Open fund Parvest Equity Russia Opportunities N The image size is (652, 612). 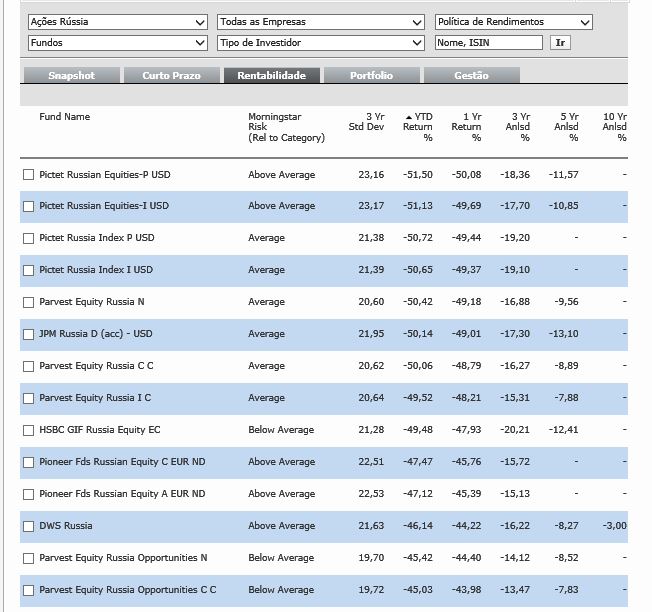point(123,558)
